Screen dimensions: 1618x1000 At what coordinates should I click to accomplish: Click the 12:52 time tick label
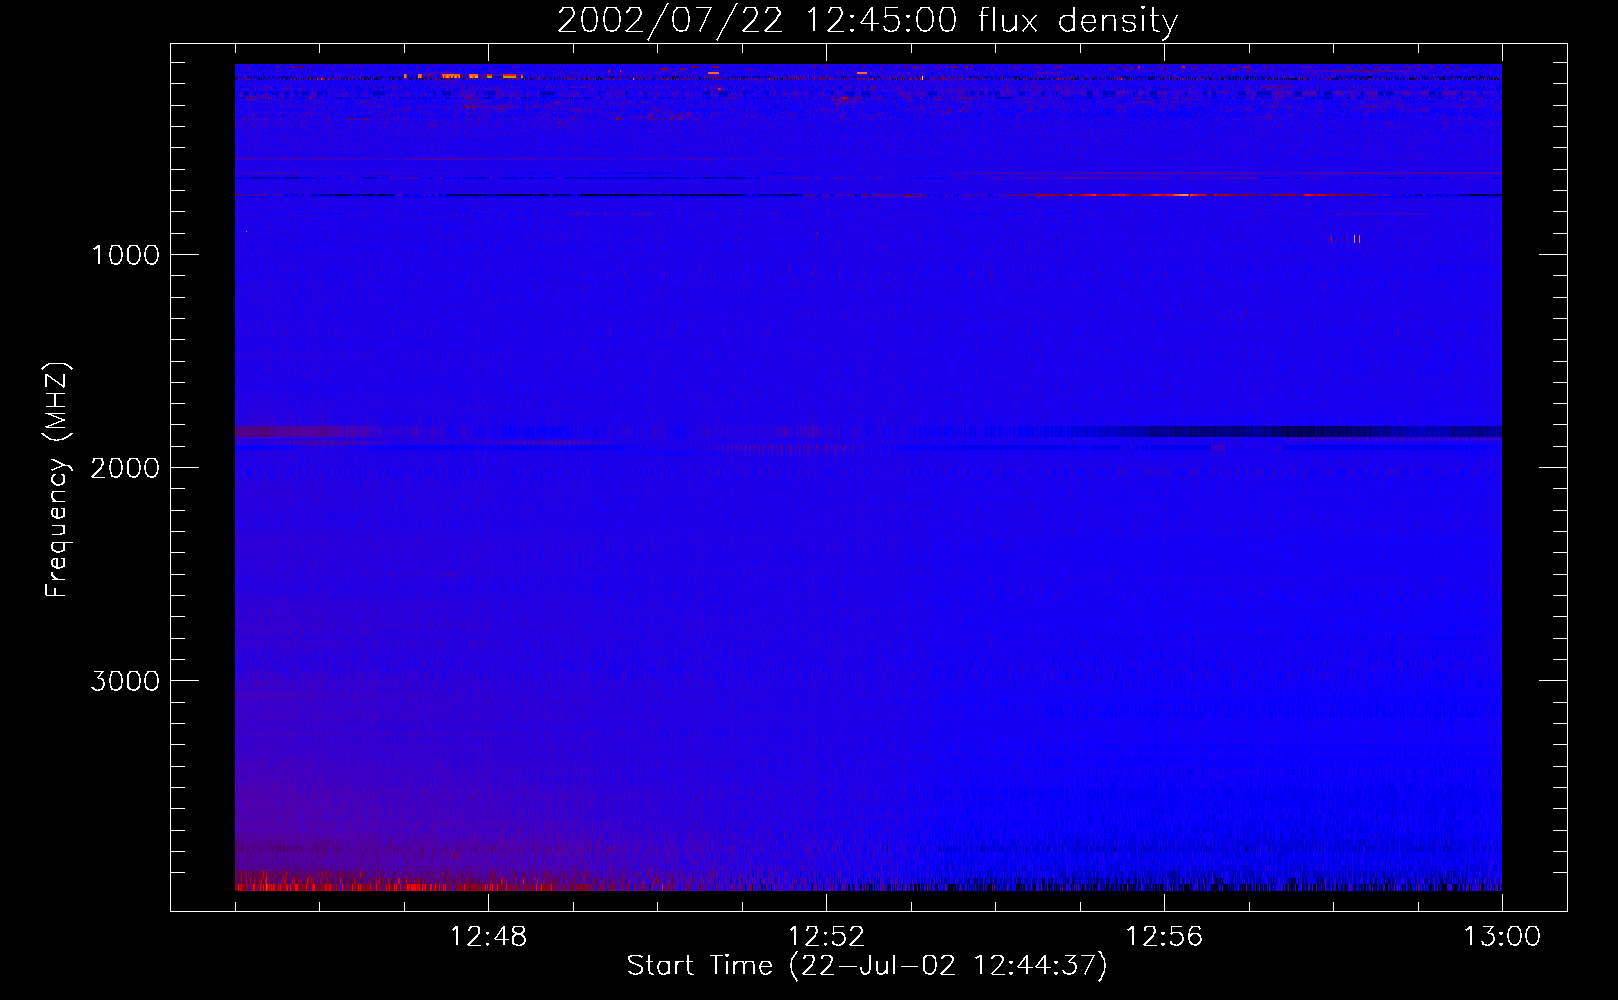pos(826,937)
